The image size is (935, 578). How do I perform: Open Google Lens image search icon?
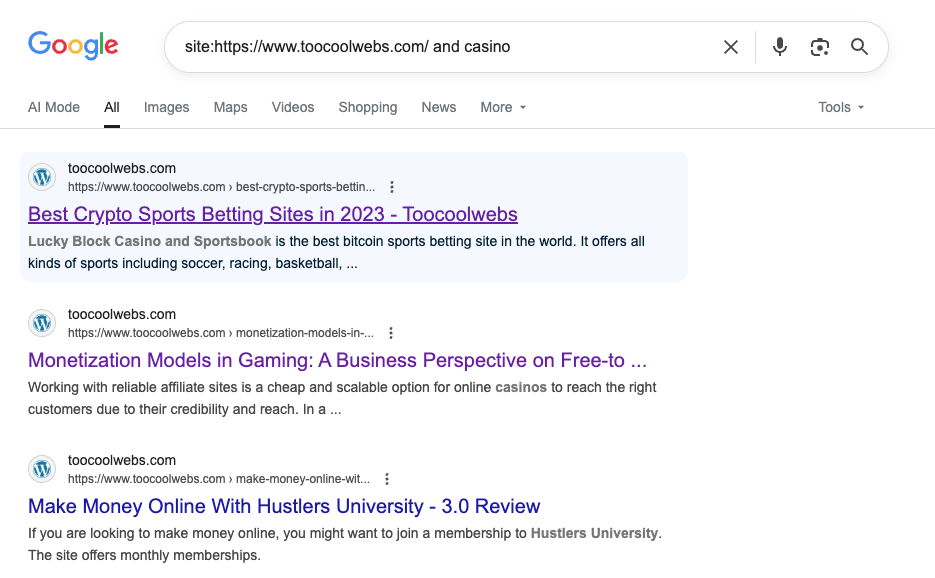point(820,47)
